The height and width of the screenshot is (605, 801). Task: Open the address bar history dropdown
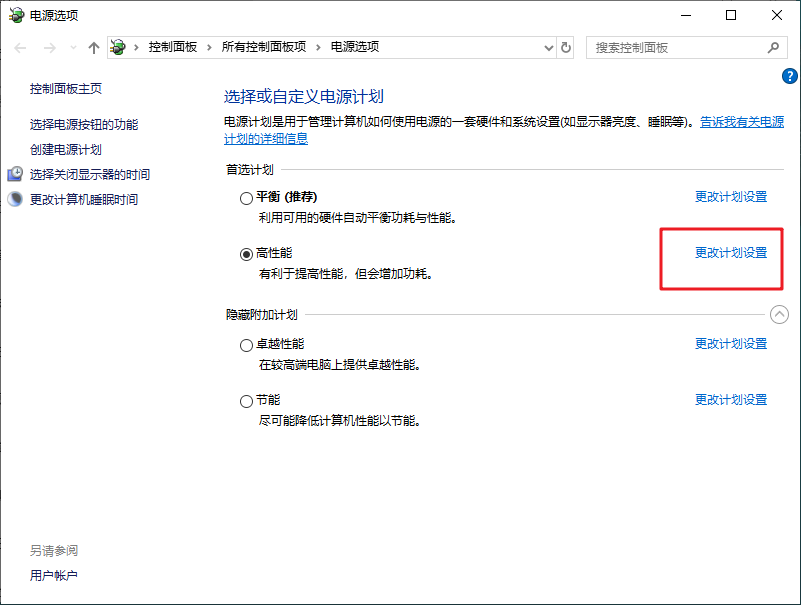549,48
